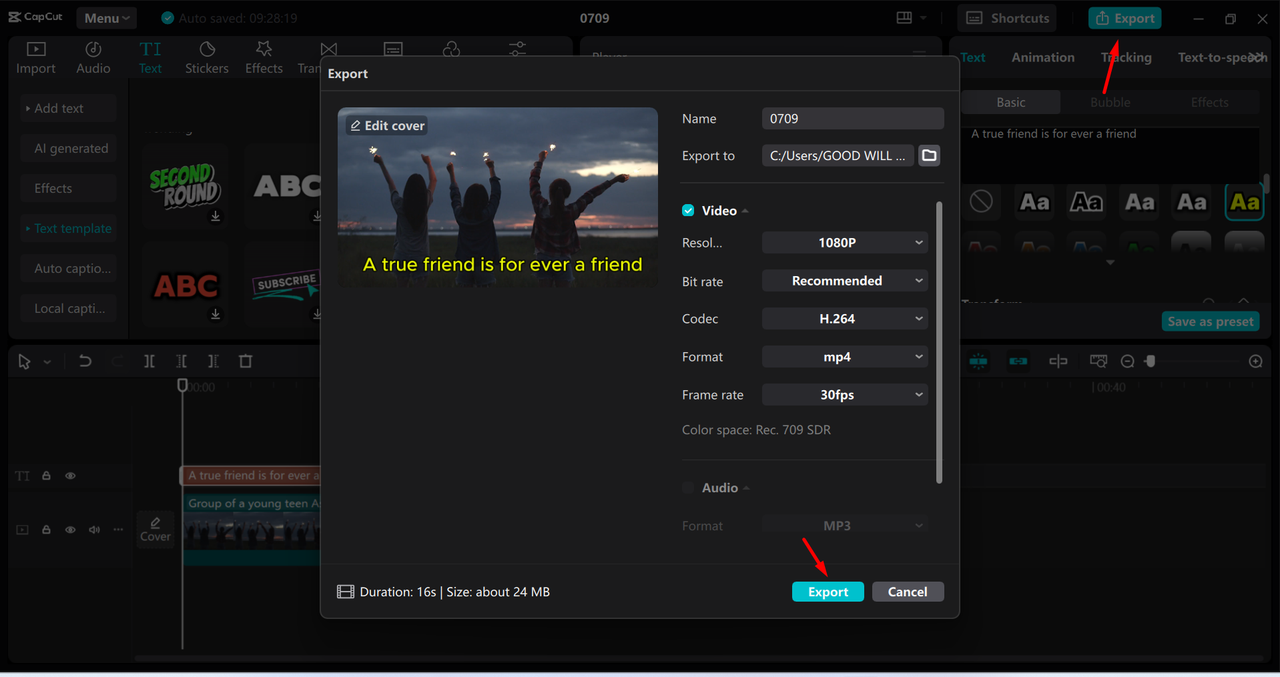
Task: Click Edit cover on the preview thumbnail
Action: (388, 125)
